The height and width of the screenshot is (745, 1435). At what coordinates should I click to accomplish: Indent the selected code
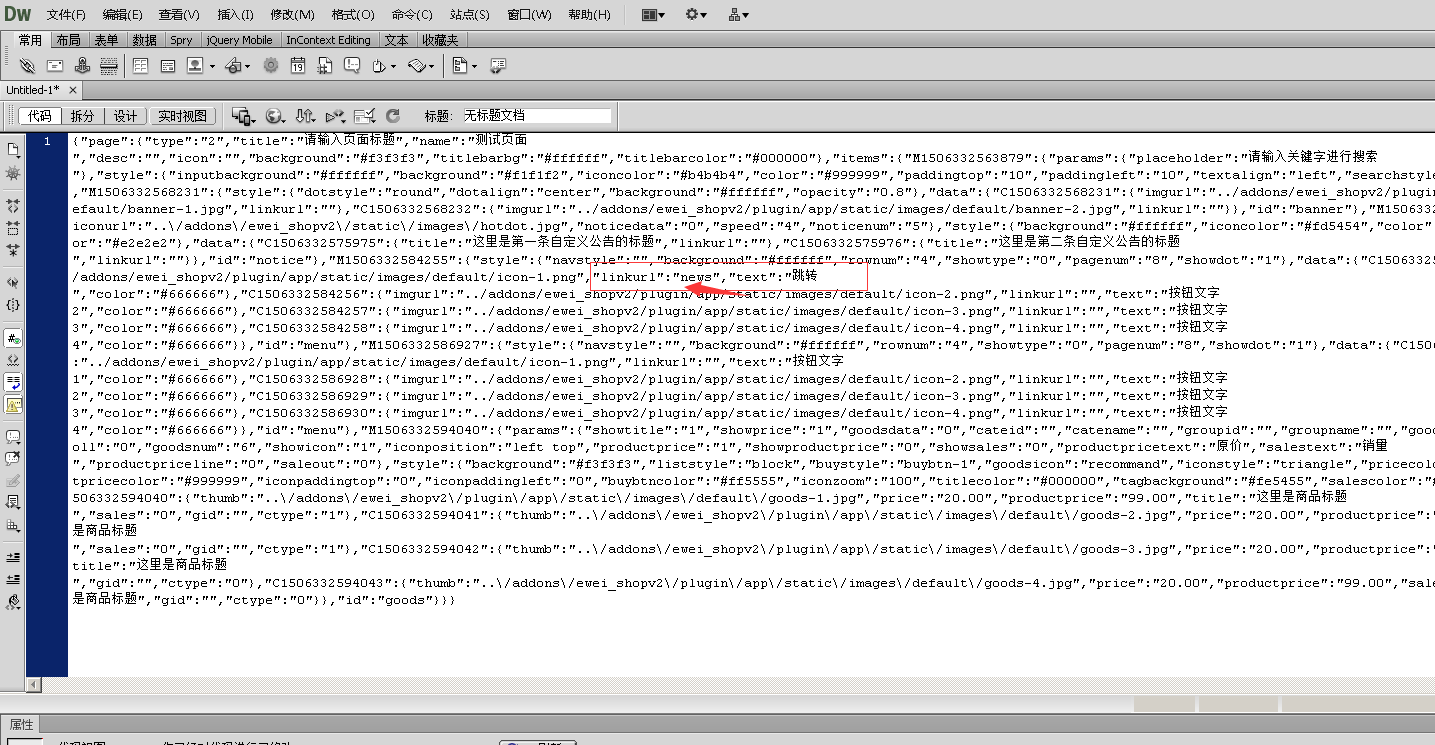point(13,557)
